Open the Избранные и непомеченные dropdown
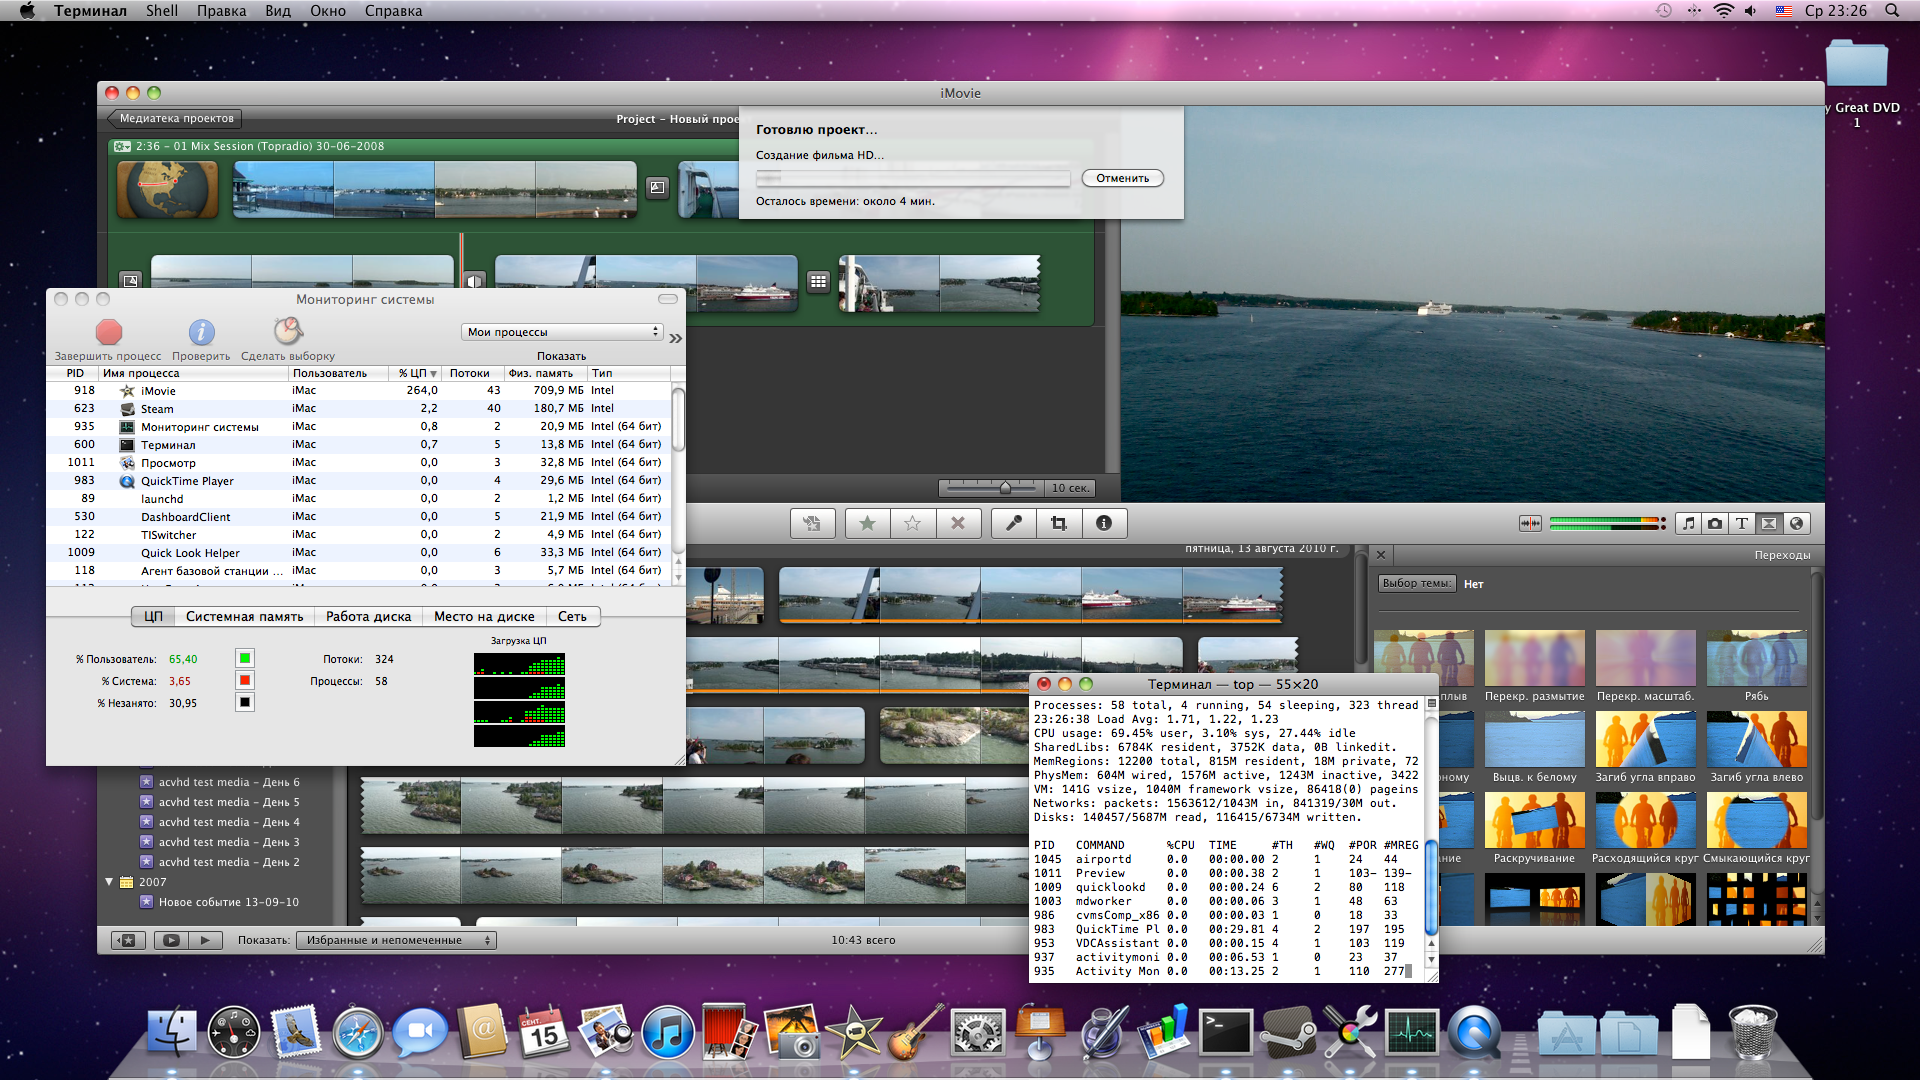This screenshot has height=1080, width=1920. pyautogui.click(x=396, y=940)
